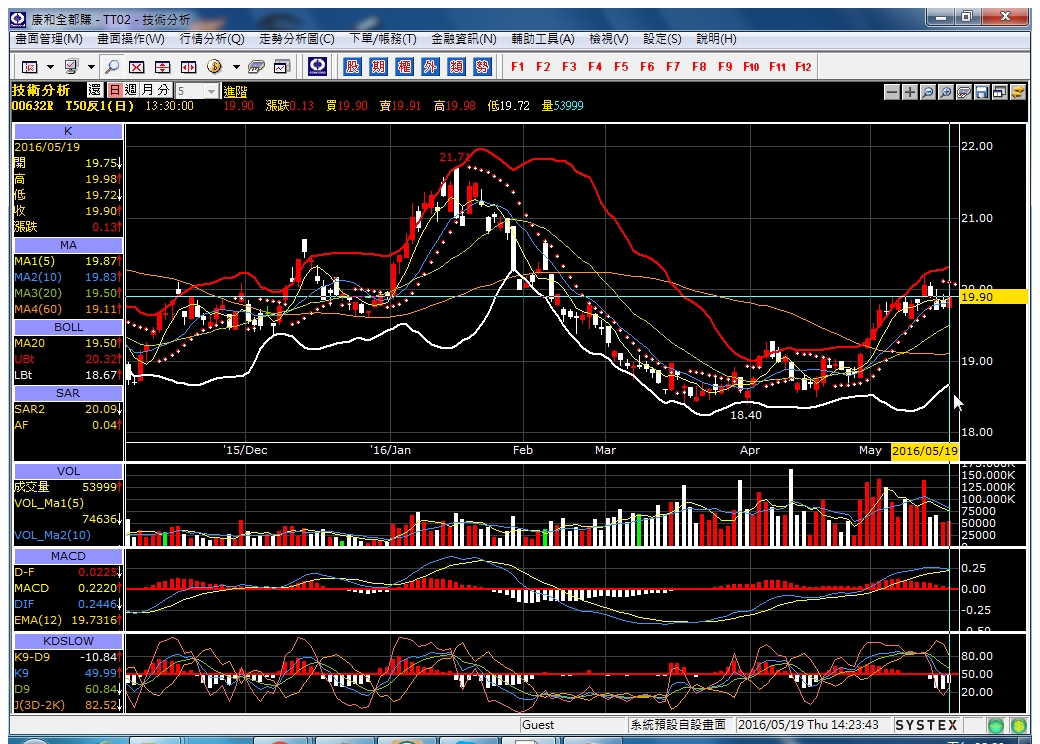The image size is (1040, 744).
Task: Click the zoom out magnifier above the chart
Action: 928,92
